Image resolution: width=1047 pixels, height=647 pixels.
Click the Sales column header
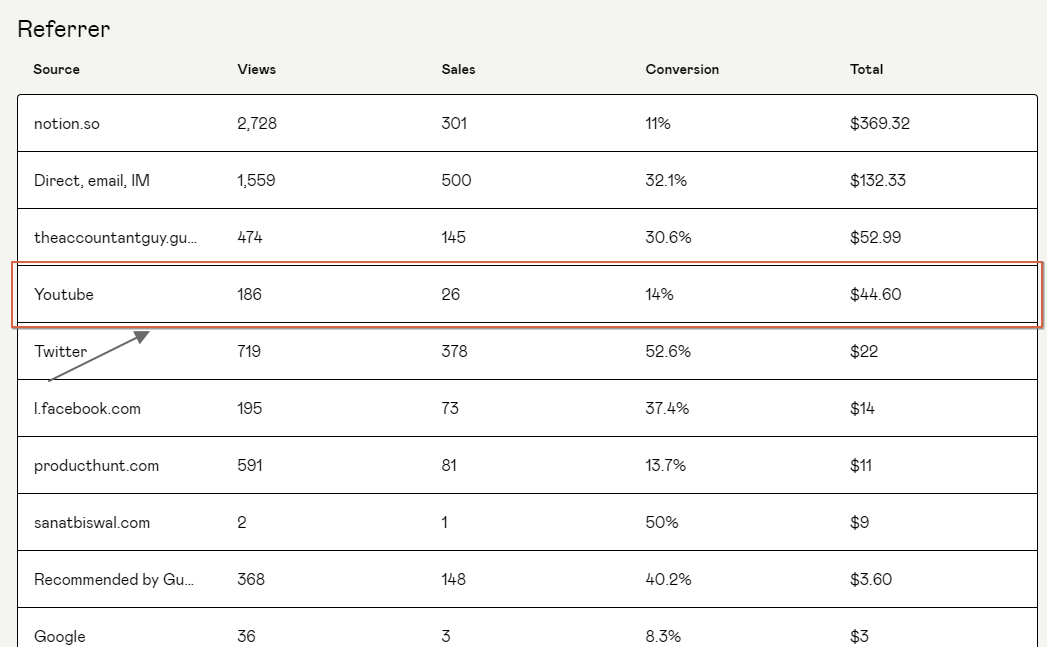[458, 69]
